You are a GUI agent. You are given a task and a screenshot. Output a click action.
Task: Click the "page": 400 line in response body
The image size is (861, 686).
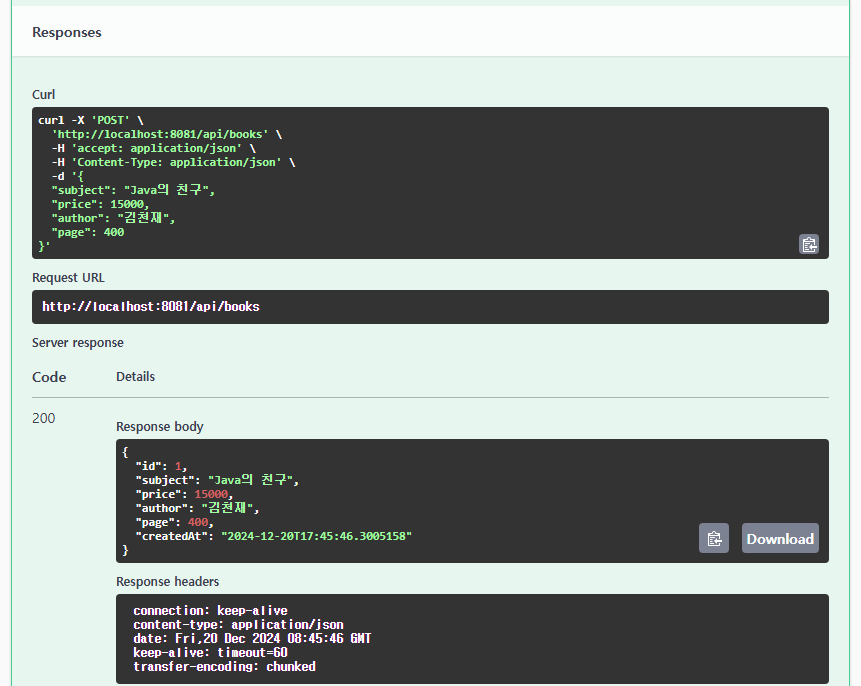pyautogui.click(x=174, y=522)
